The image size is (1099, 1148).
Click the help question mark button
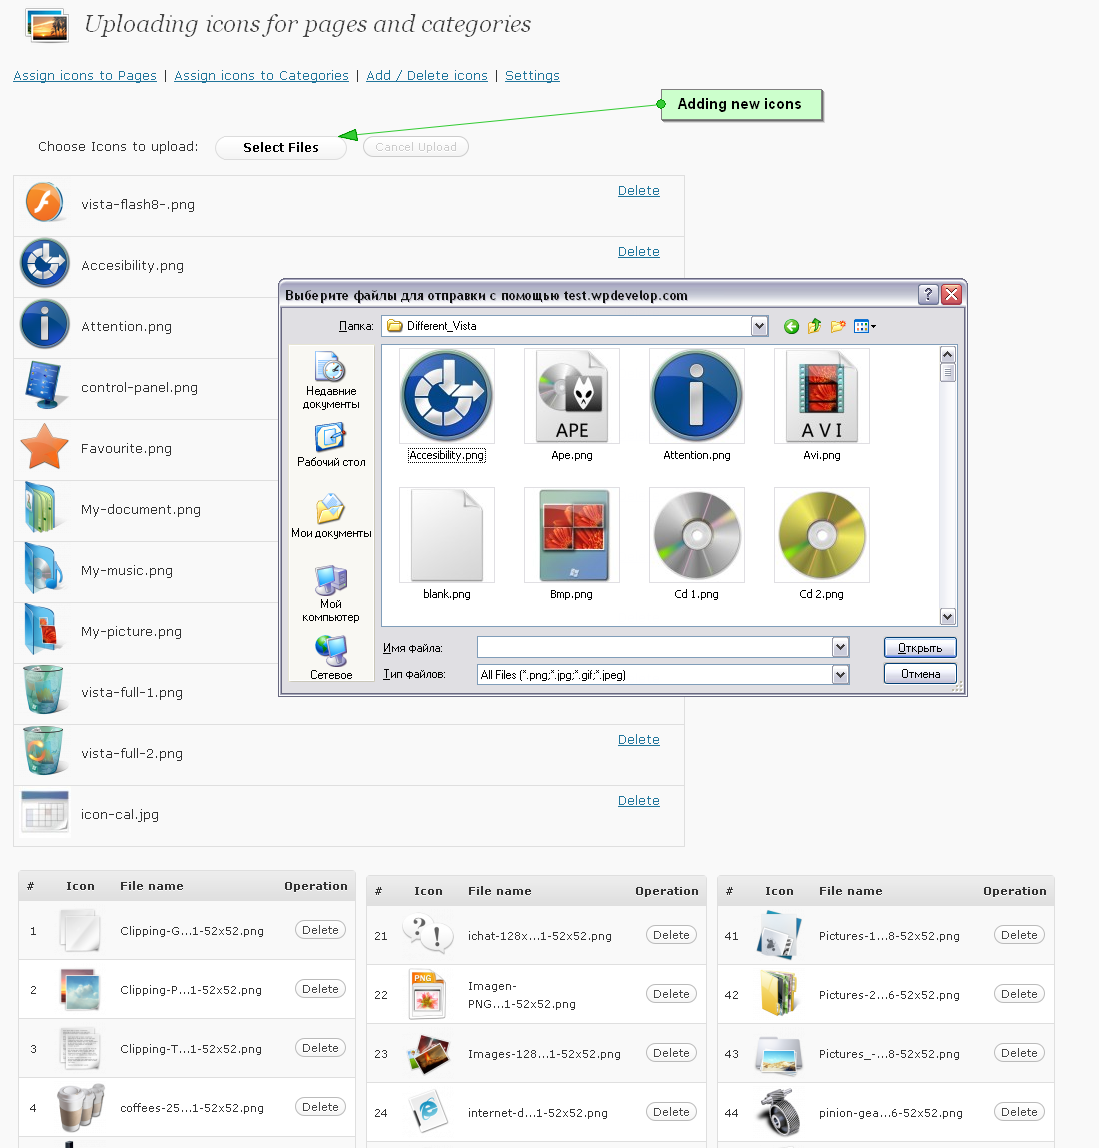click(x=928, y=294)
